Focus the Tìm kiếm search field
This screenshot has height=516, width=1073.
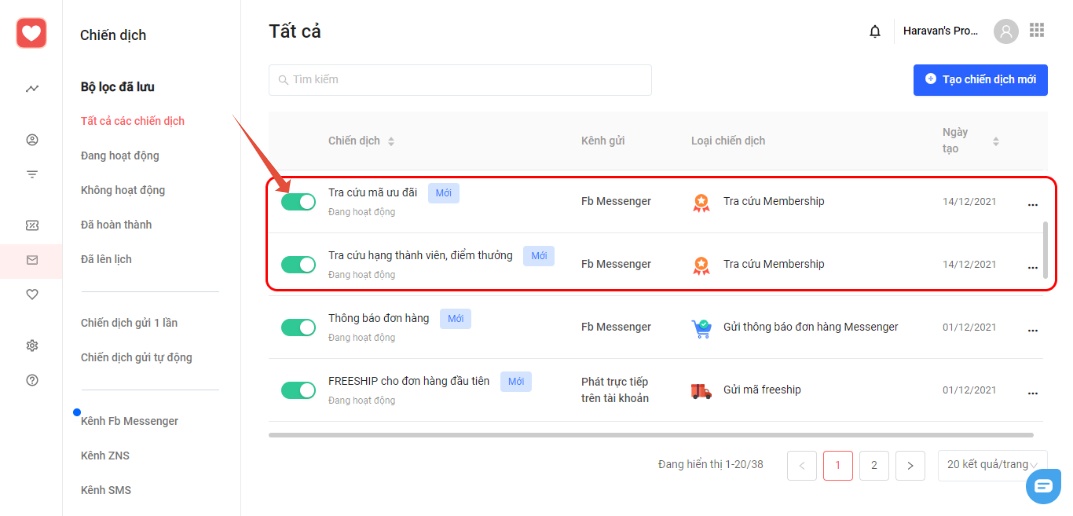click(460, 80)
